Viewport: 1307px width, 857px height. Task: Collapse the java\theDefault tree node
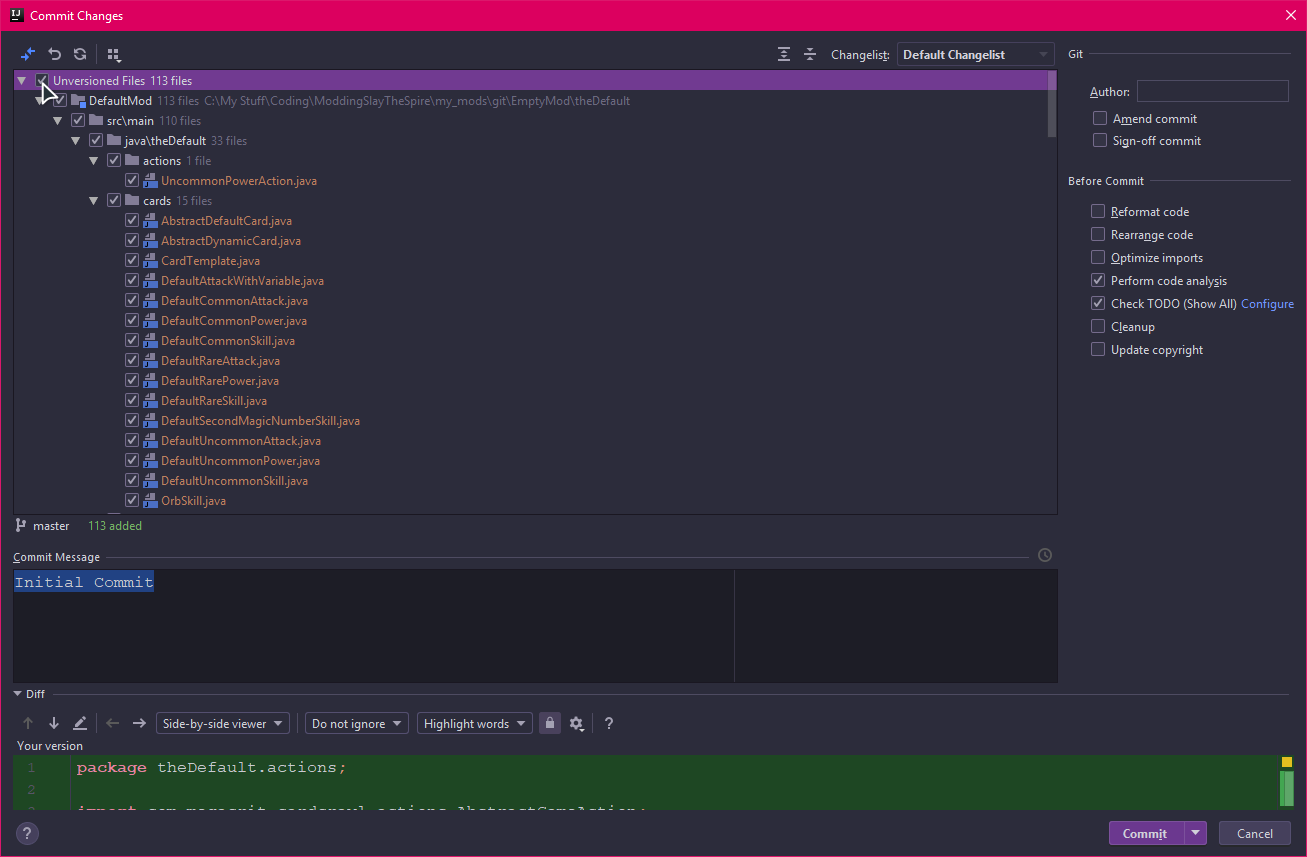point(76,141)
